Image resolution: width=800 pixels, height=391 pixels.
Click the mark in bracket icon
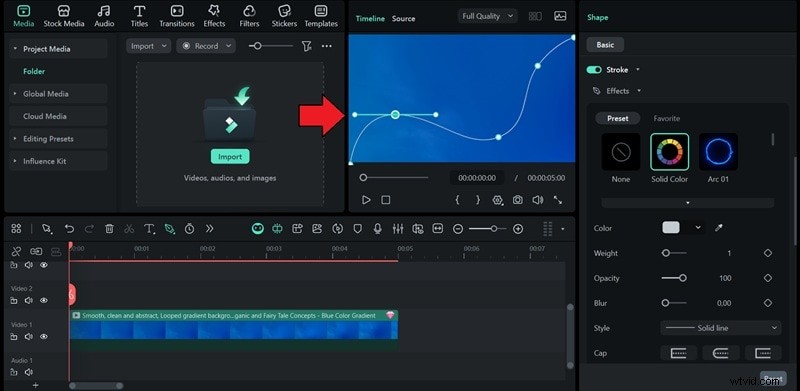pyautogui.click(x=457, y=200)
